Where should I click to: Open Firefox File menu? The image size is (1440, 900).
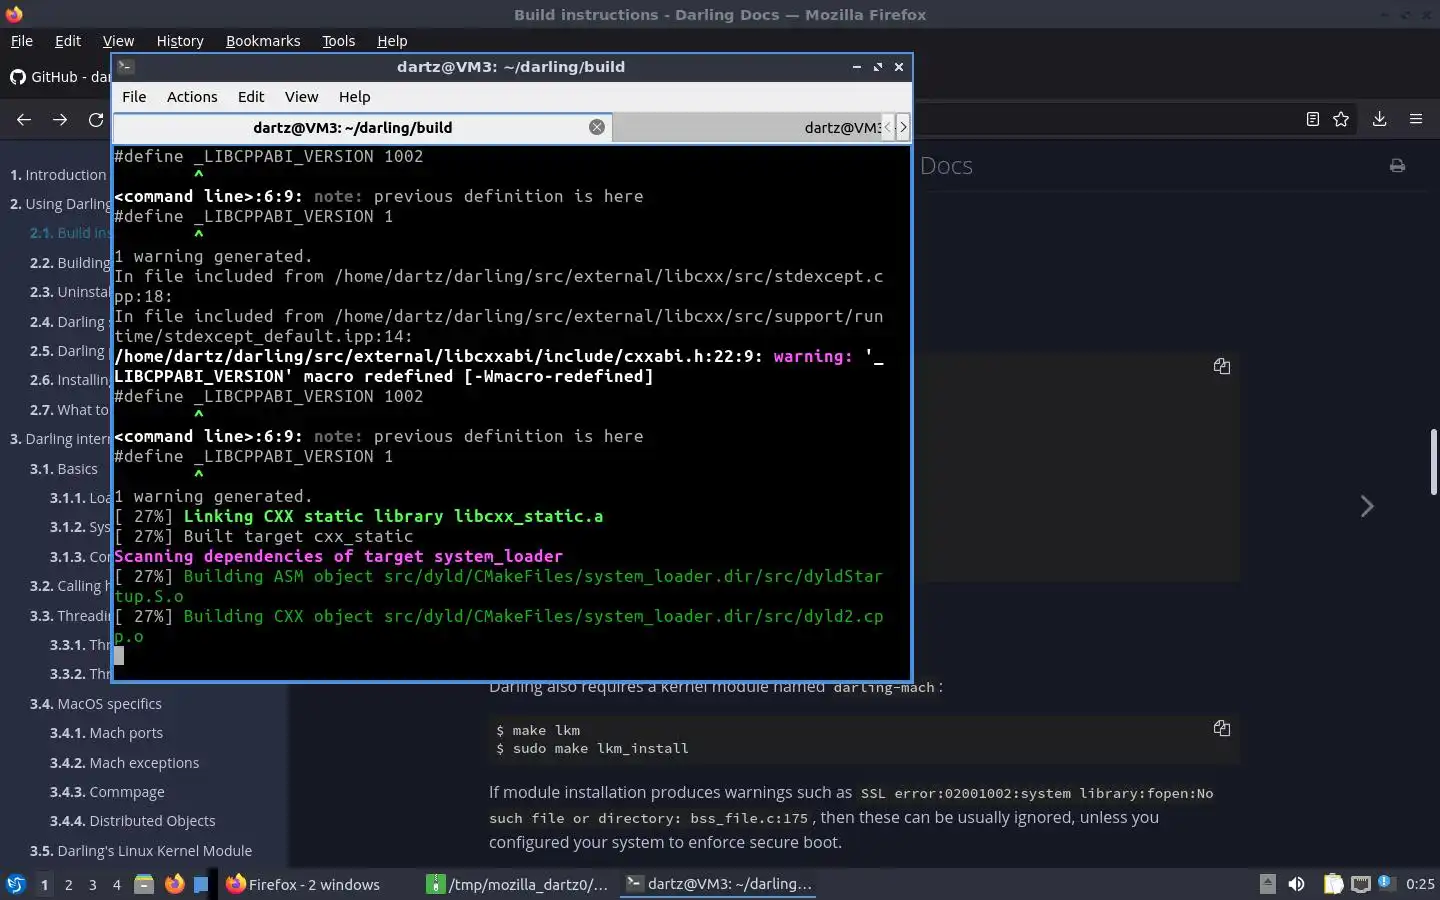point(21,41)
